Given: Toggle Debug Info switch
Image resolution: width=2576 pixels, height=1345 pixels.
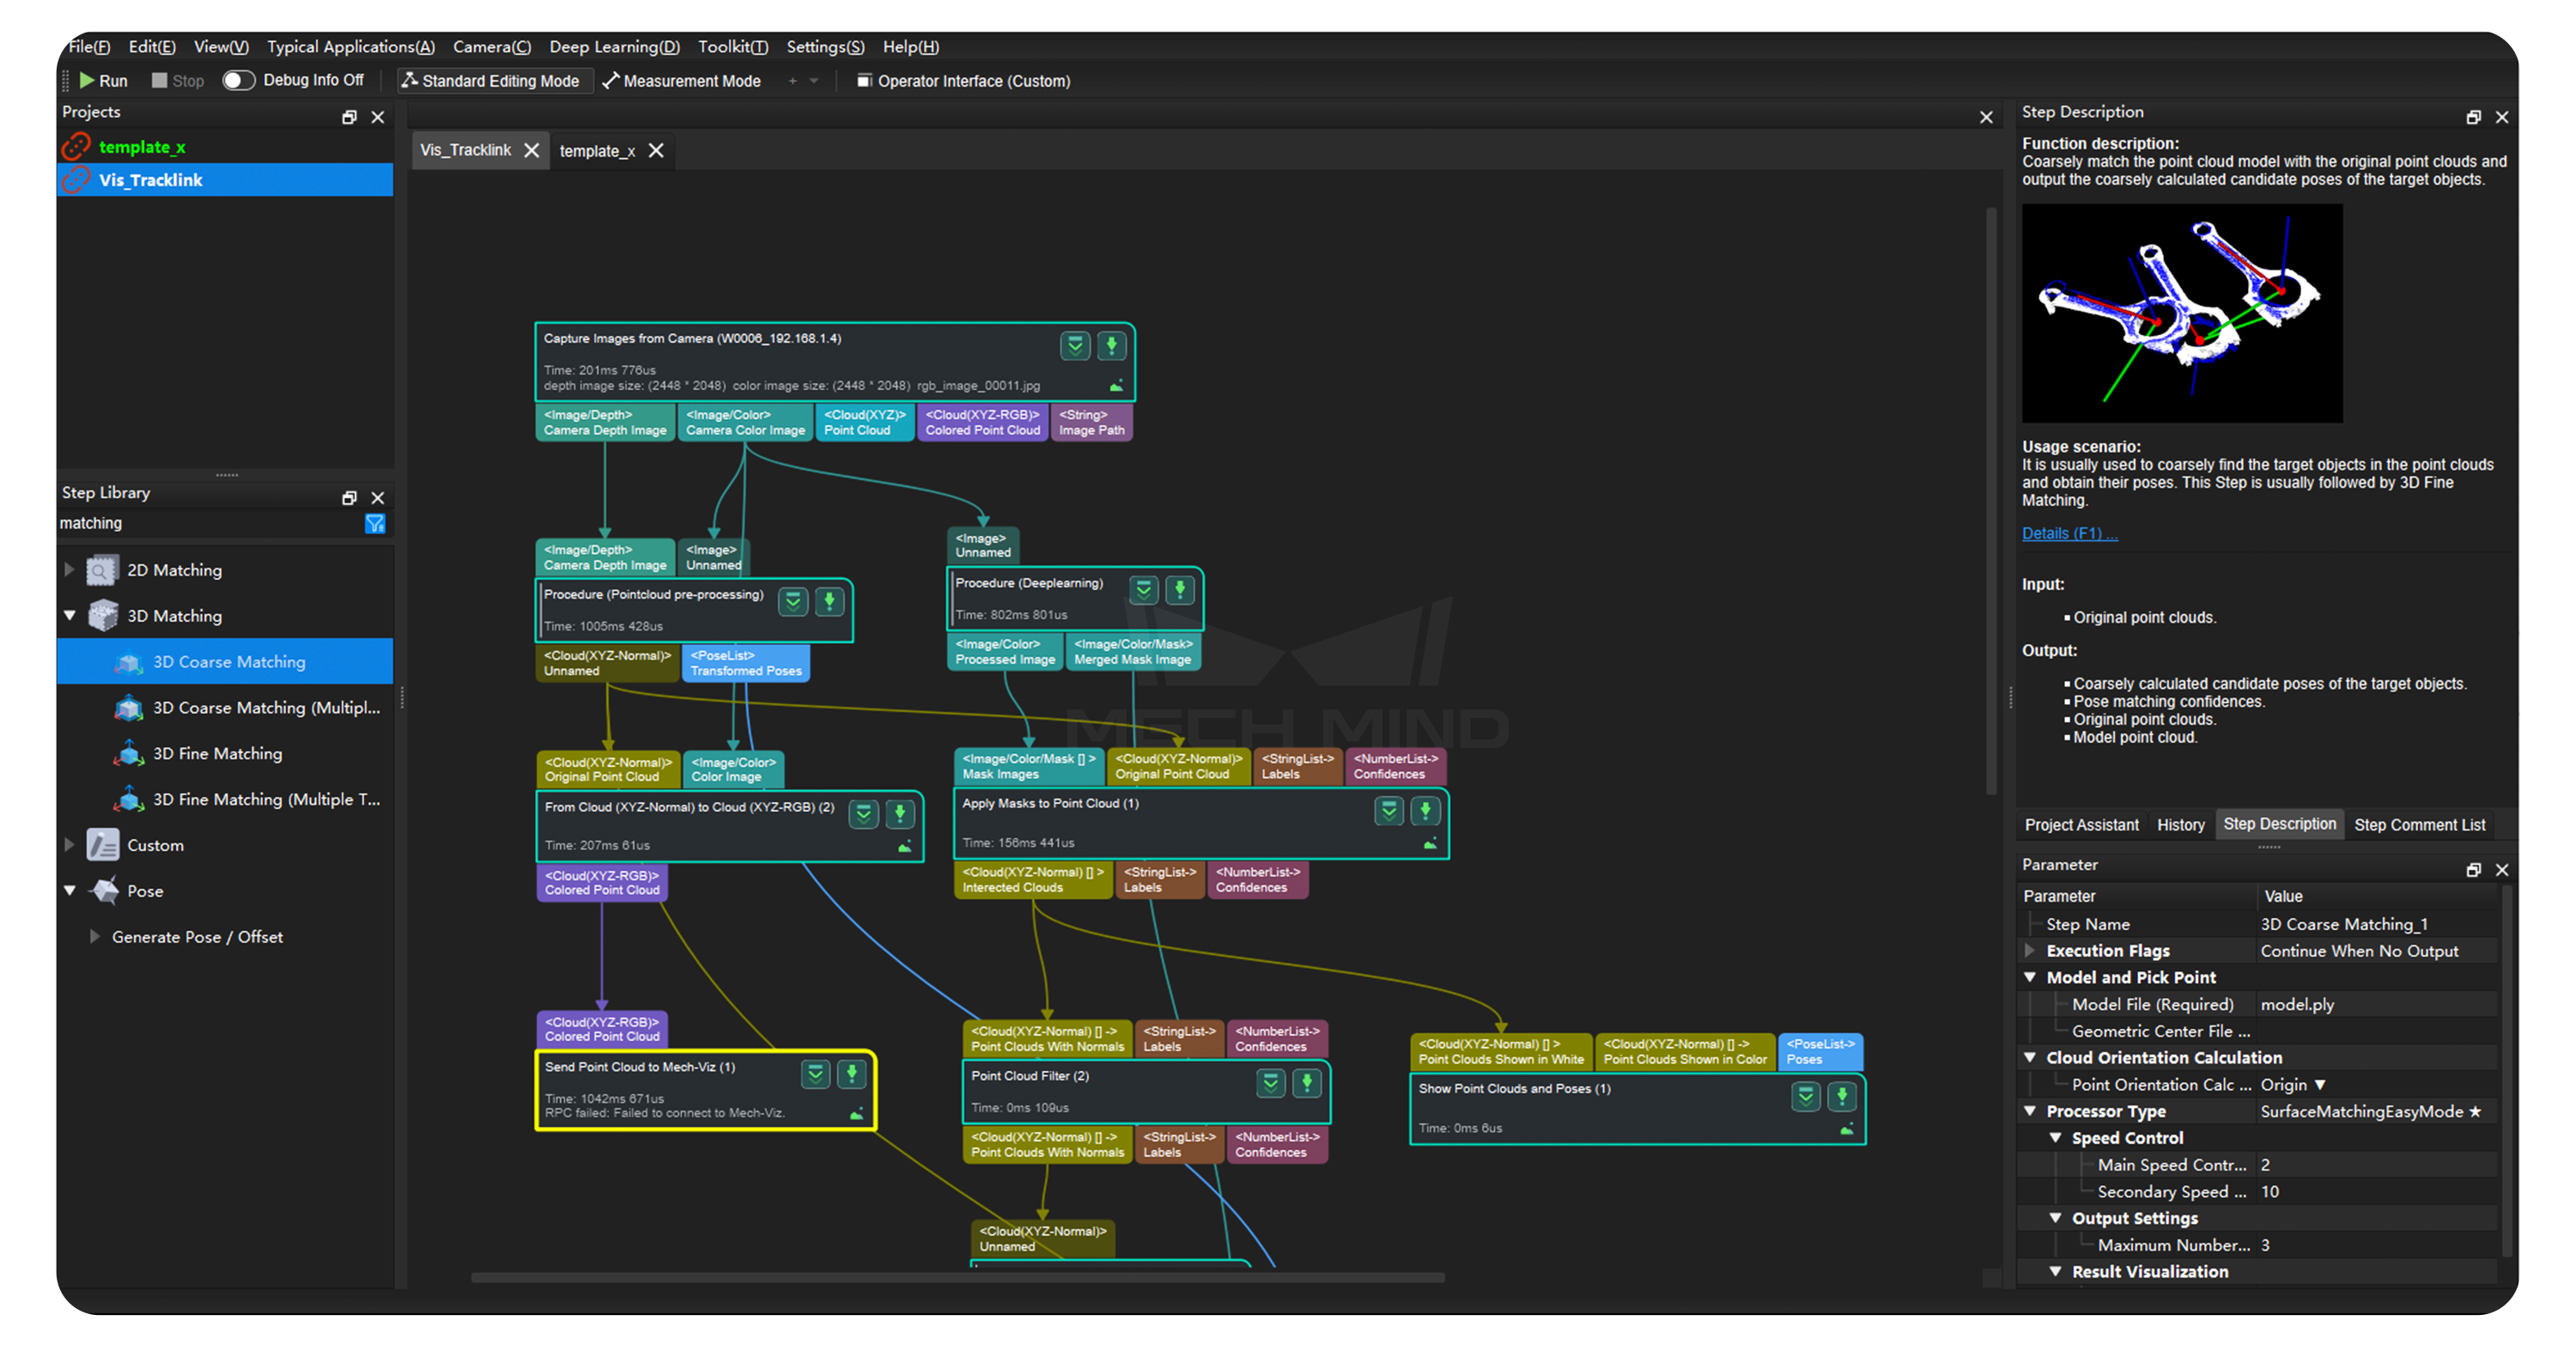Looking at the screenshot, I should click(238, 81).
